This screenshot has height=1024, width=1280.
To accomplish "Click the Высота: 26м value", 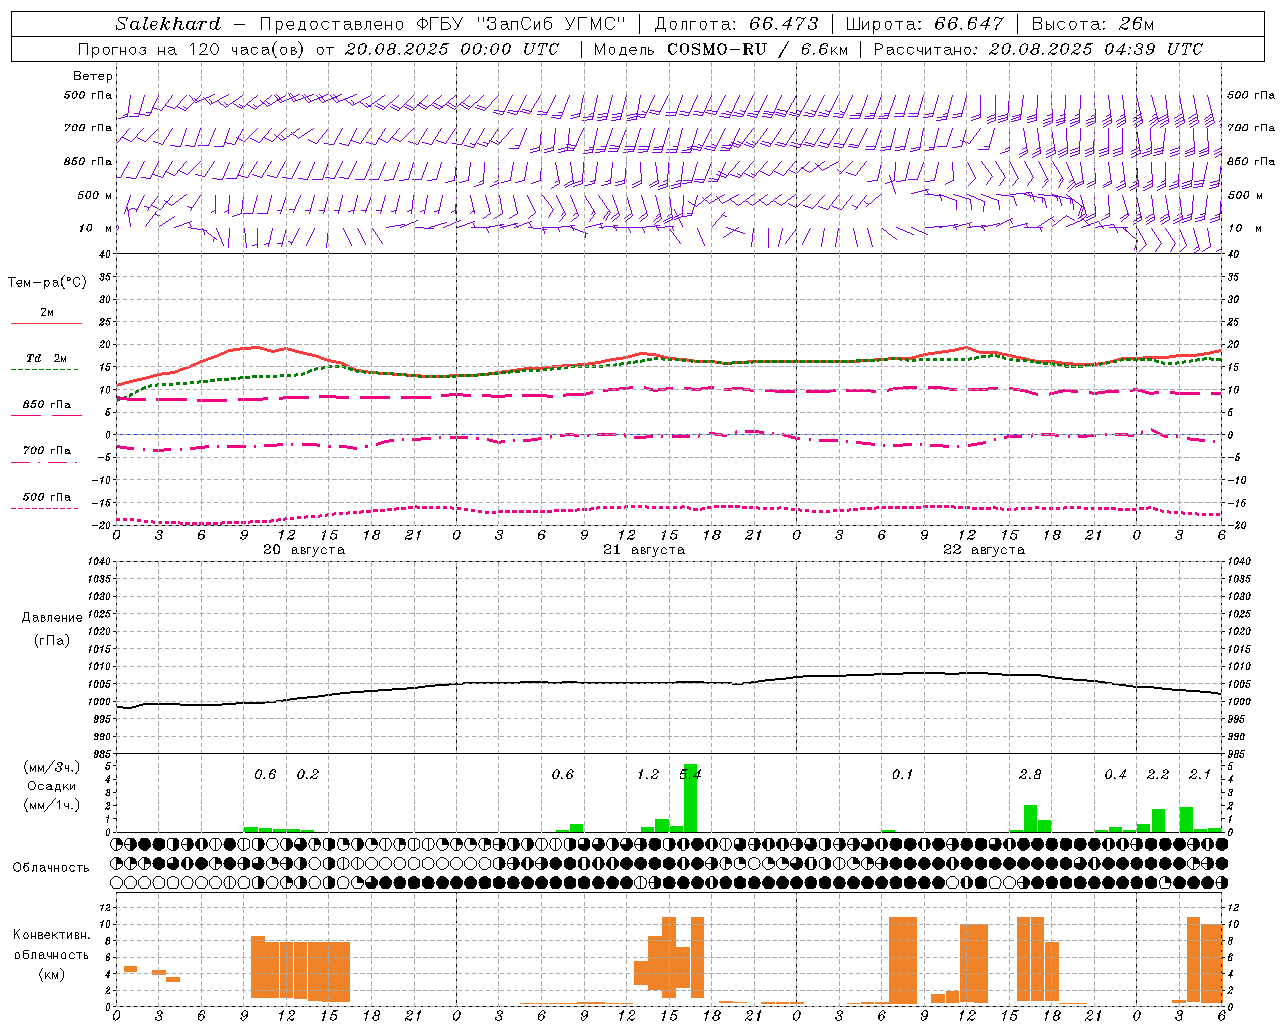I will pyautogui.click(x=1092, y=24).
